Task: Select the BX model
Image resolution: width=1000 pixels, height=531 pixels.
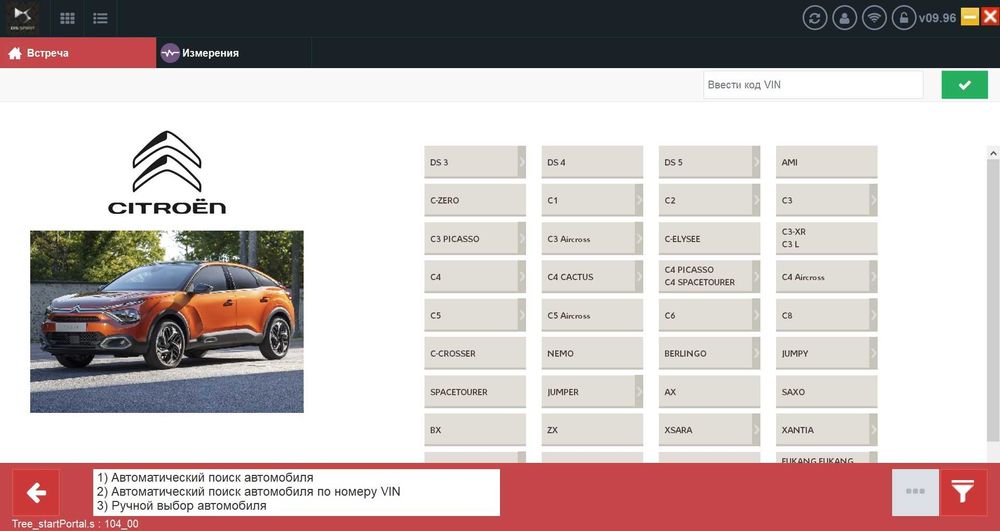Action: coord(475,430)
